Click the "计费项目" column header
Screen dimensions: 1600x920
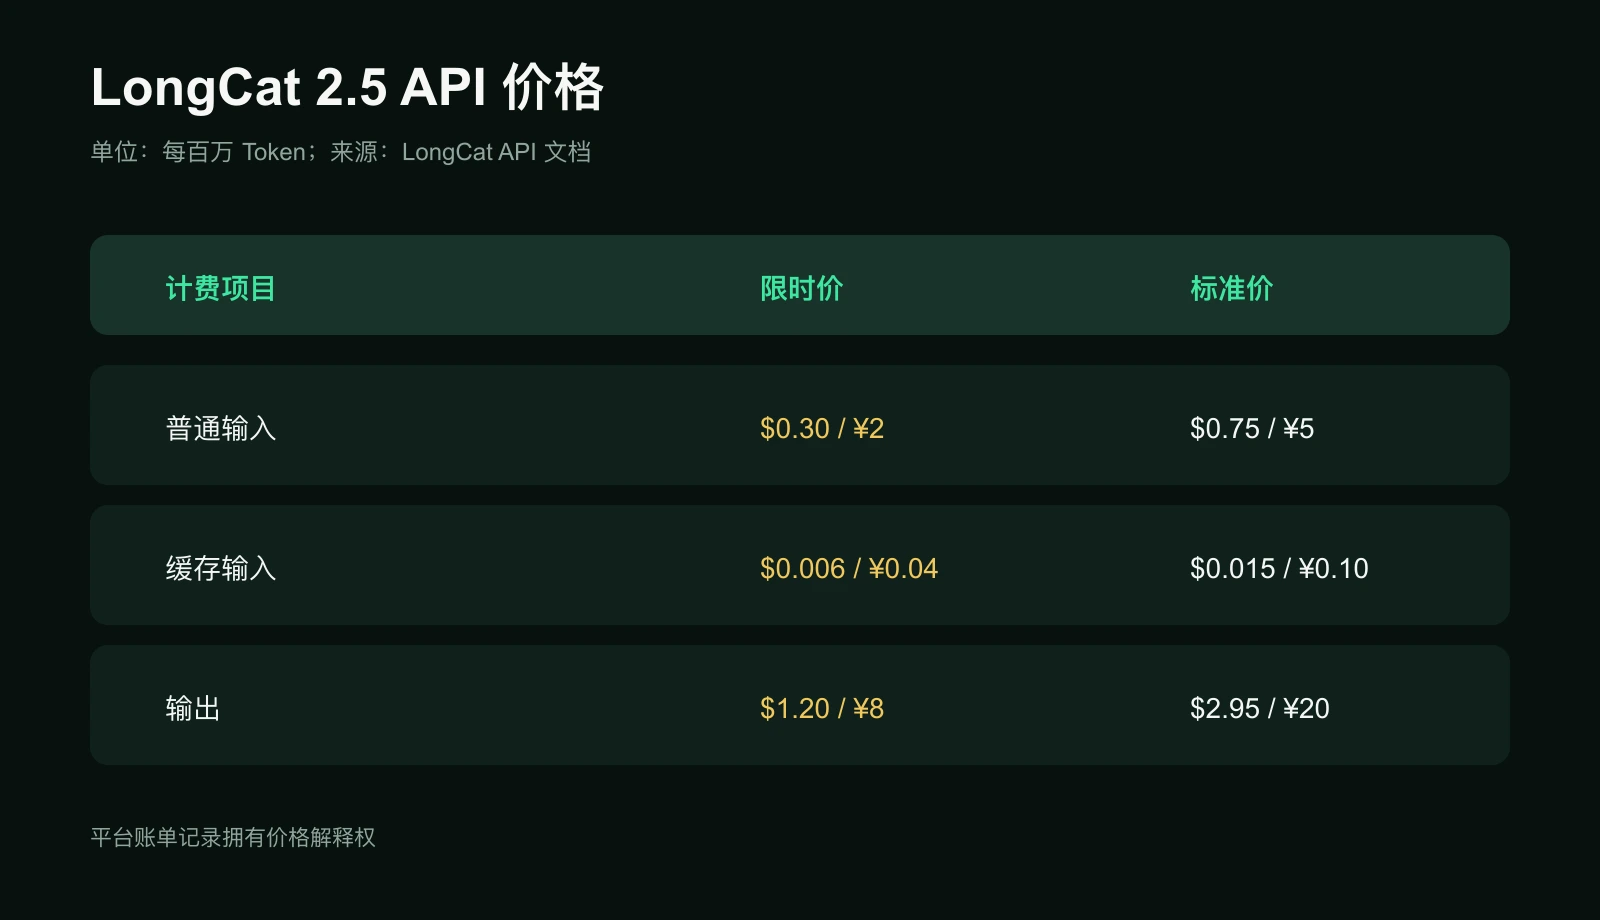pos(220,288)
